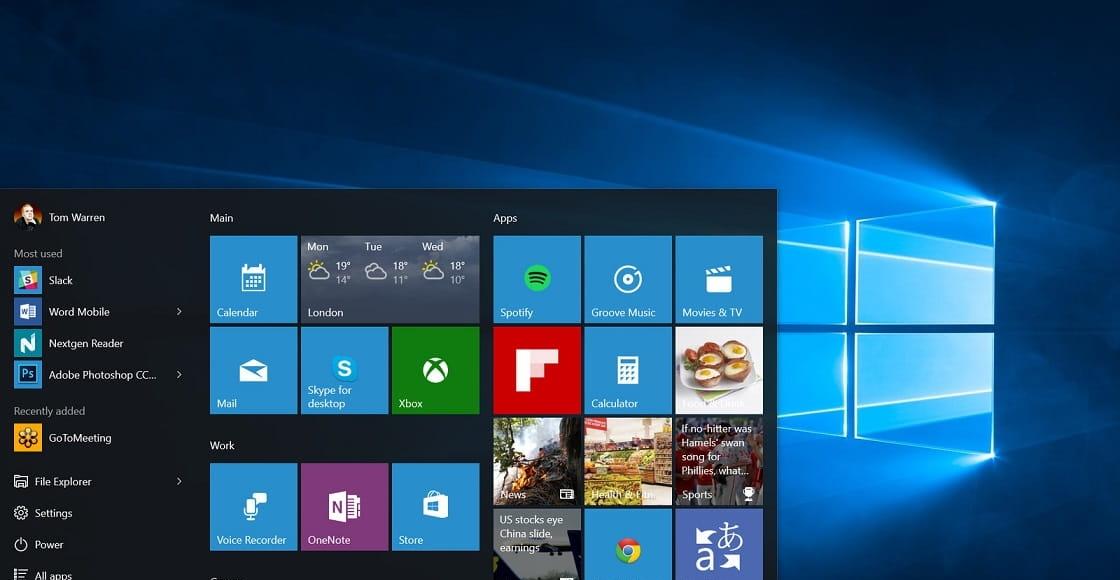This screenshot has width=1120, height=580.
Task: Show the Adobe Photoshop CC jump list arrow
Action: [179, 374]
